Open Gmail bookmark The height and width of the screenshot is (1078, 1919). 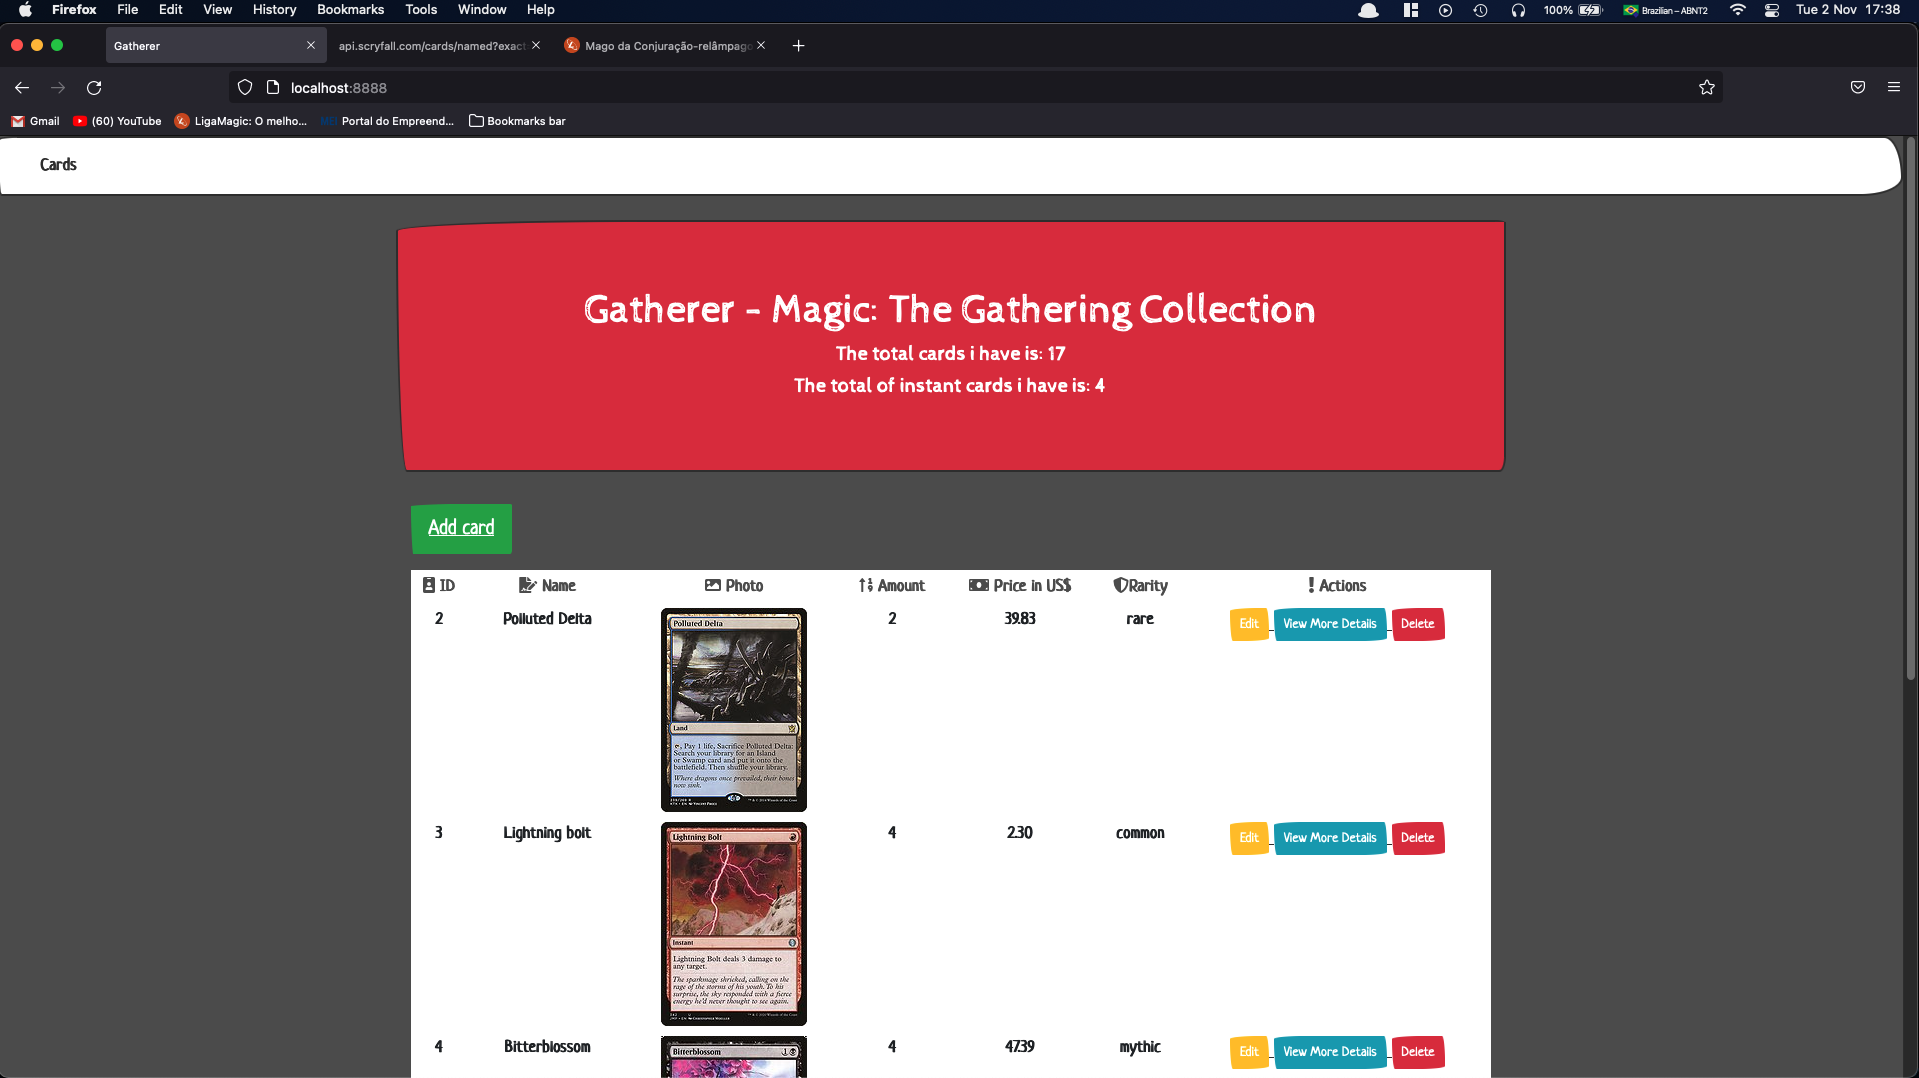tap(36, 121)
